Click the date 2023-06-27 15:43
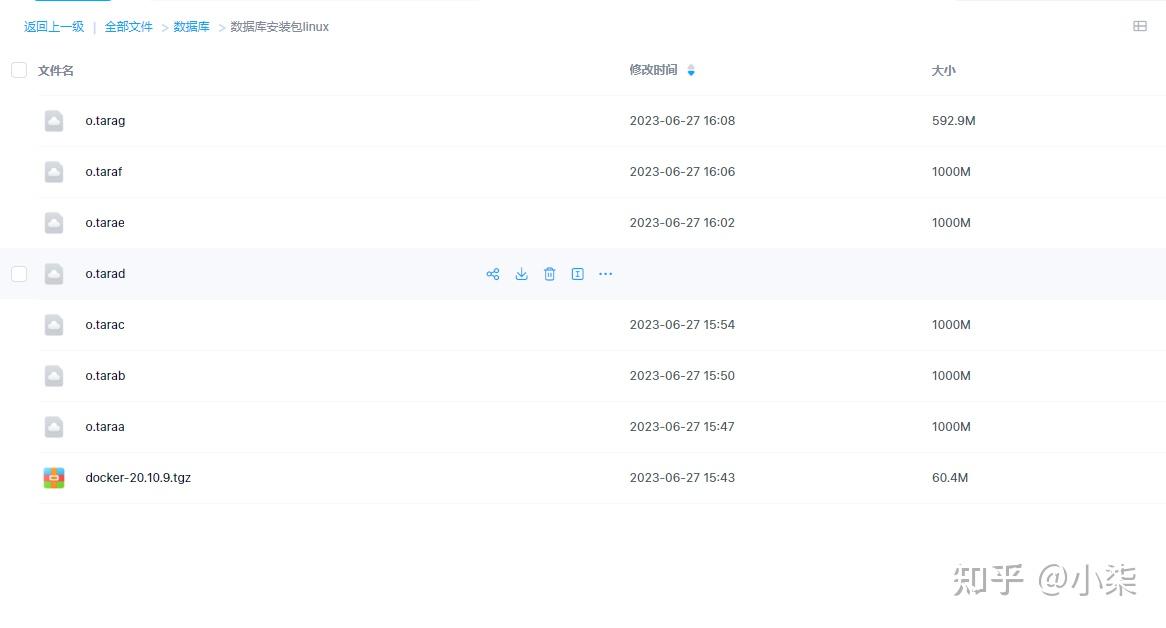Screen dimensions: 1166x628 682,478
